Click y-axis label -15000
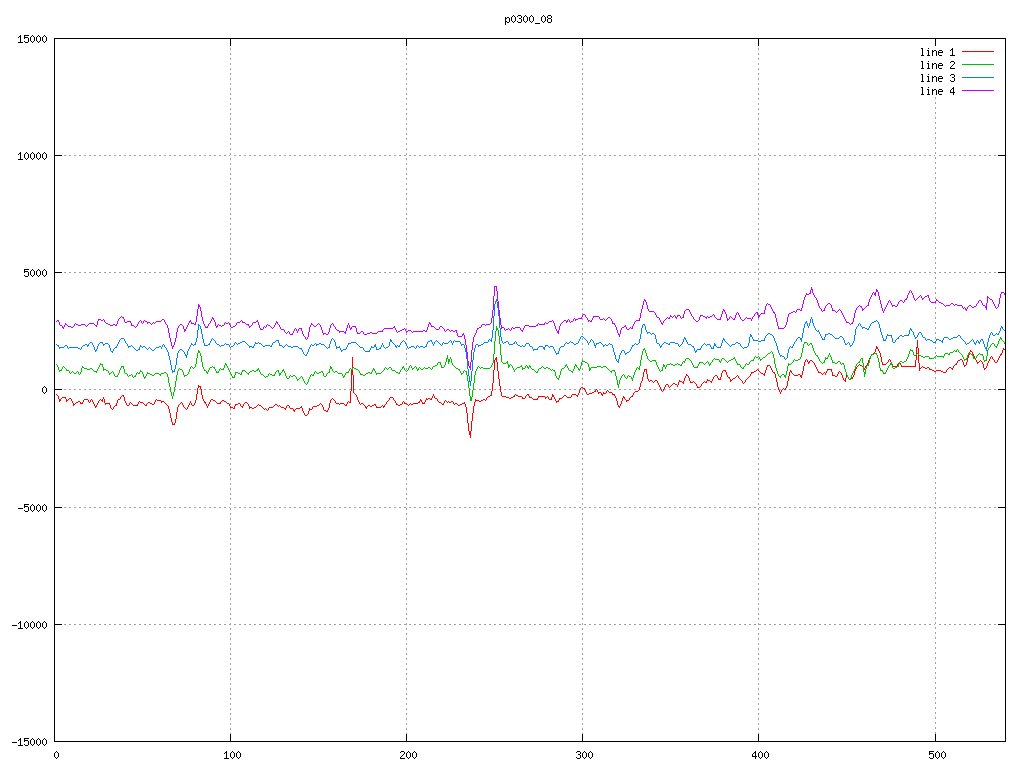This screenshot has height=768, width=1024. tap(30, 742)
